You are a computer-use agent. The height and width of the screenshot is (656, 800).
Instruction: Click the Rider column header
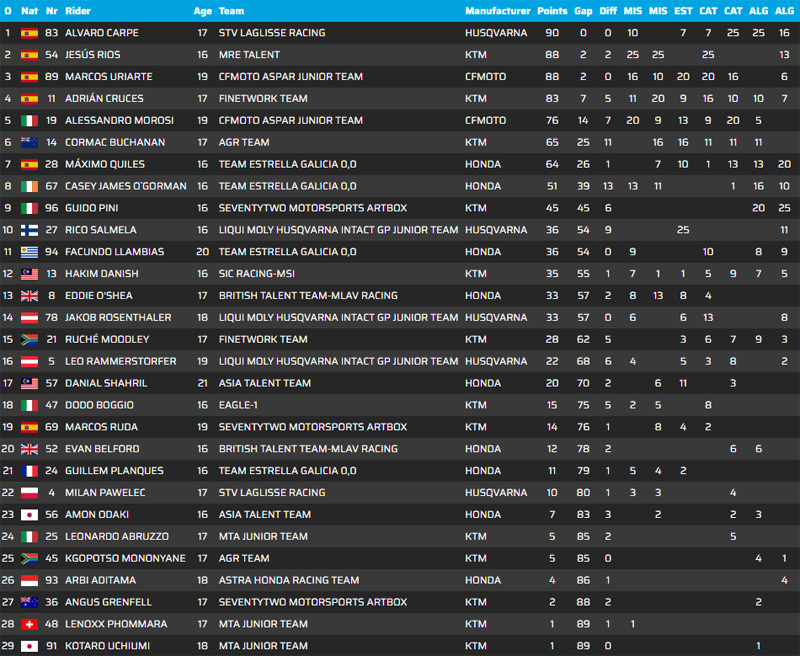[x=77, y=11]
